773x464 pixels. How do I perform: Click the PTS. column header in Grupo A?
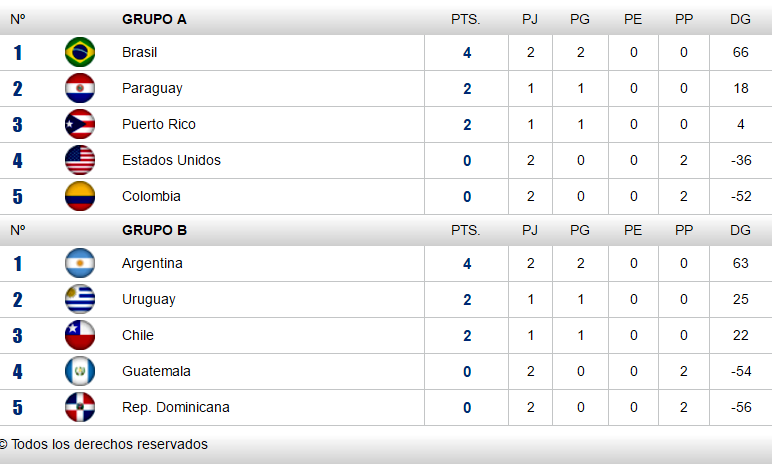tap(465, 19)
